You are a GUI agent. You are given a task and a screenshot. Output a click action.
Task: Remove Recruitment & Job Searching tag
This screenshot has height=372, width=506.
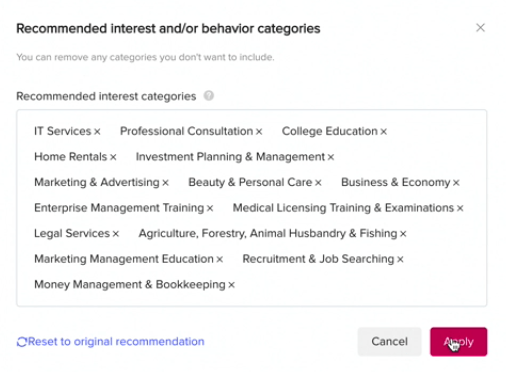click(x=400, y=259)
